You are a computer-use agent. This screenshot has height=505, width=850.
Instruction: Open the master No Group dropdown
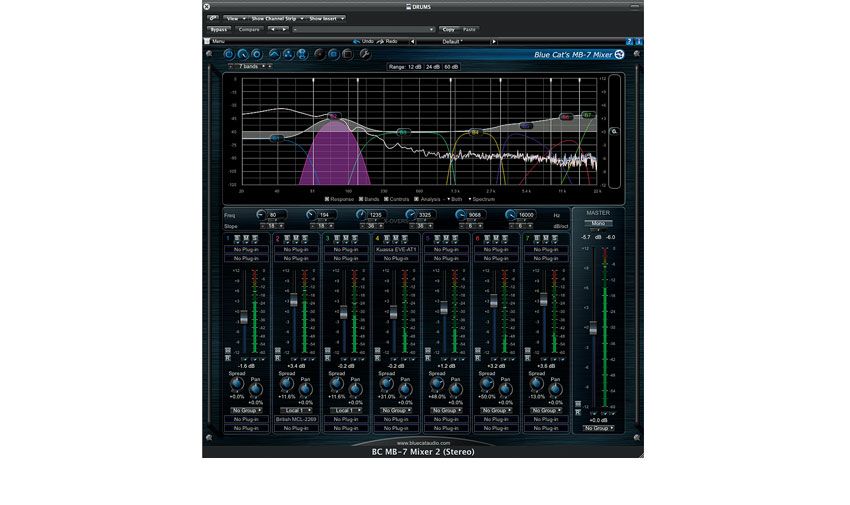point(598,428)
